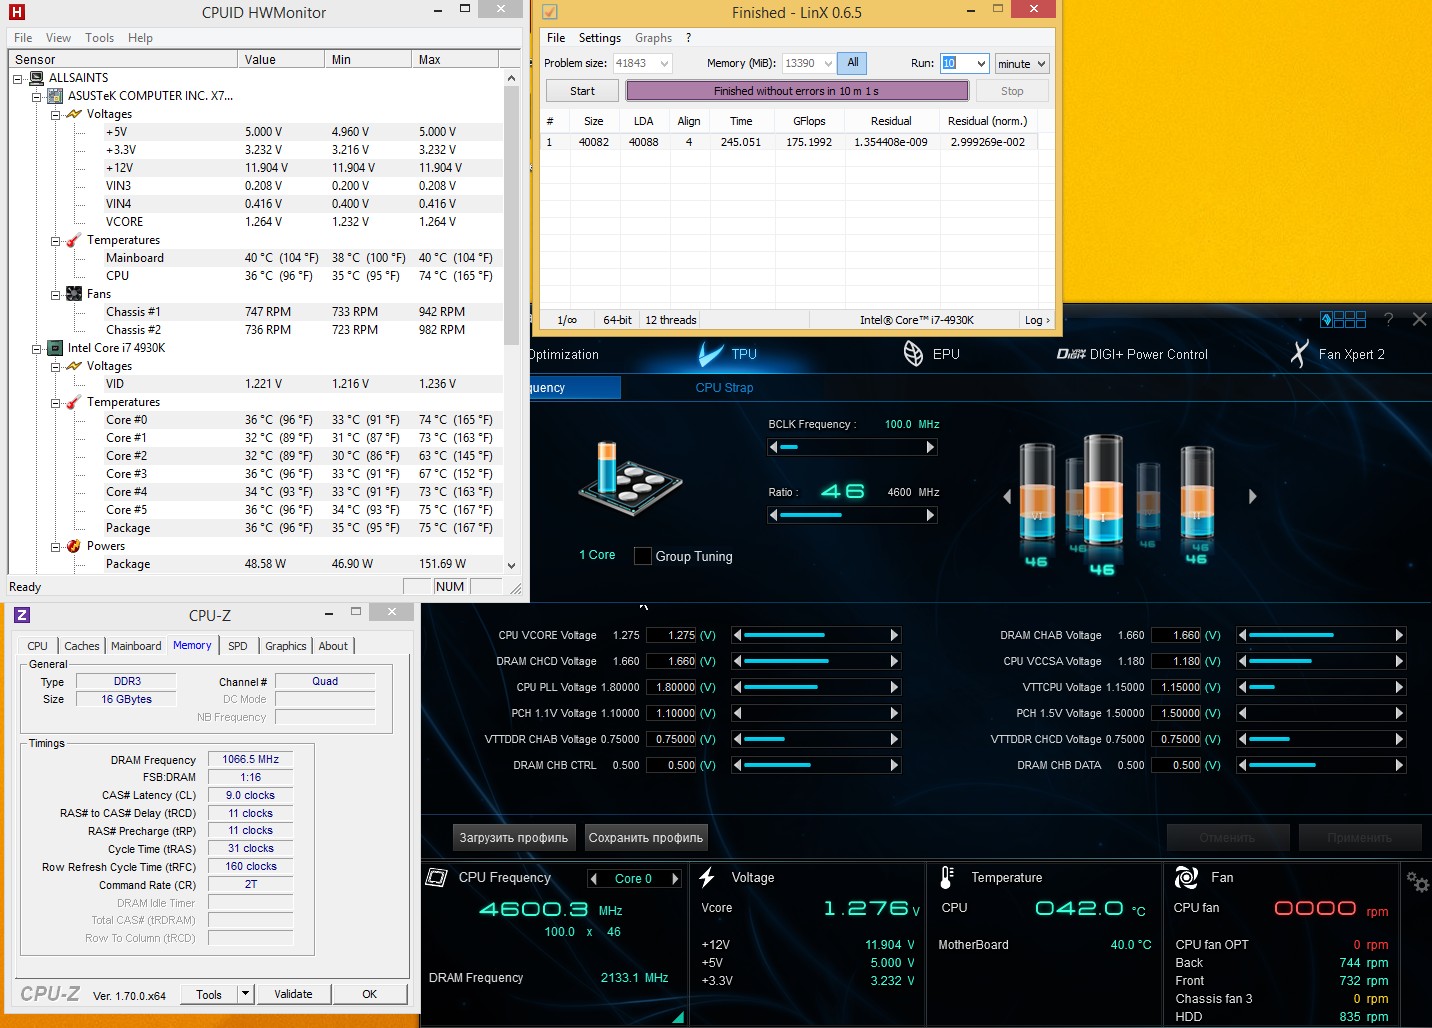Show previous cores with the carousel left arrow
The image size is (1432, 1028).
[1007, 496]
